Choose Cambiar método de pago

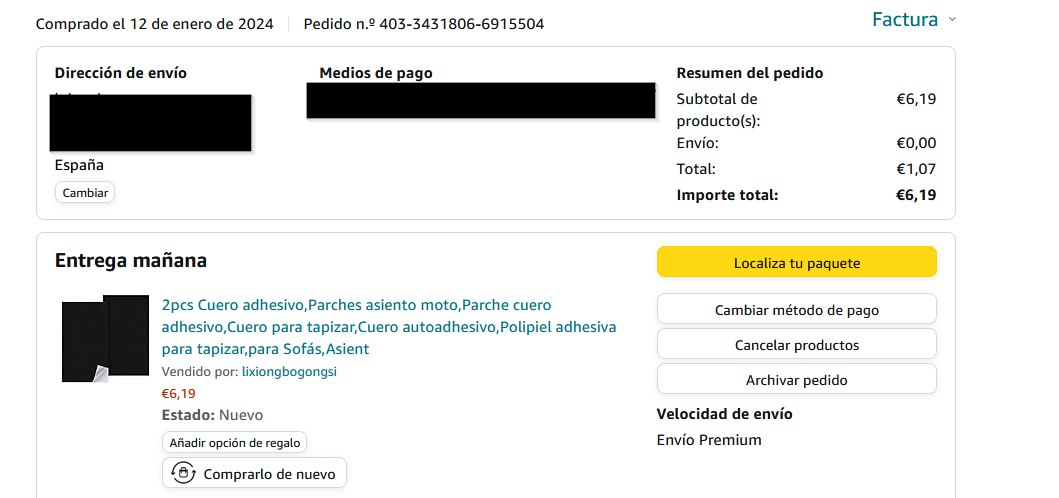point(796,310)
